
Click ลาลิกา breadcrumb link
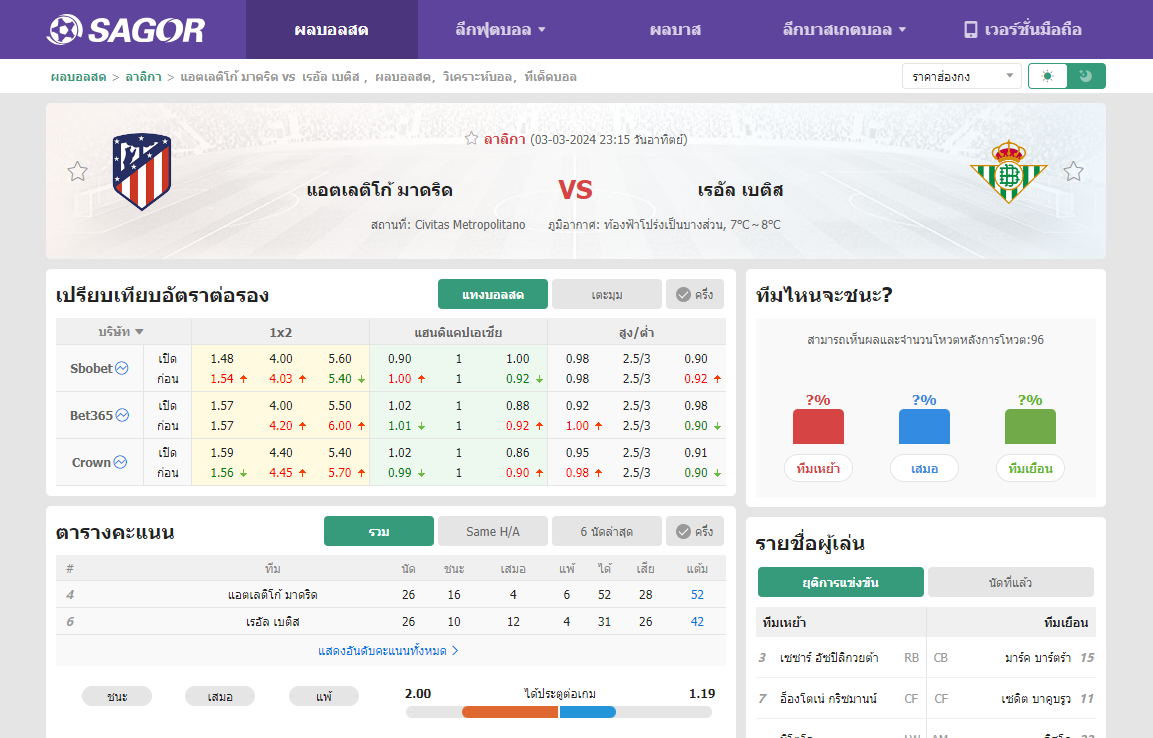click(x=143, y=76)
